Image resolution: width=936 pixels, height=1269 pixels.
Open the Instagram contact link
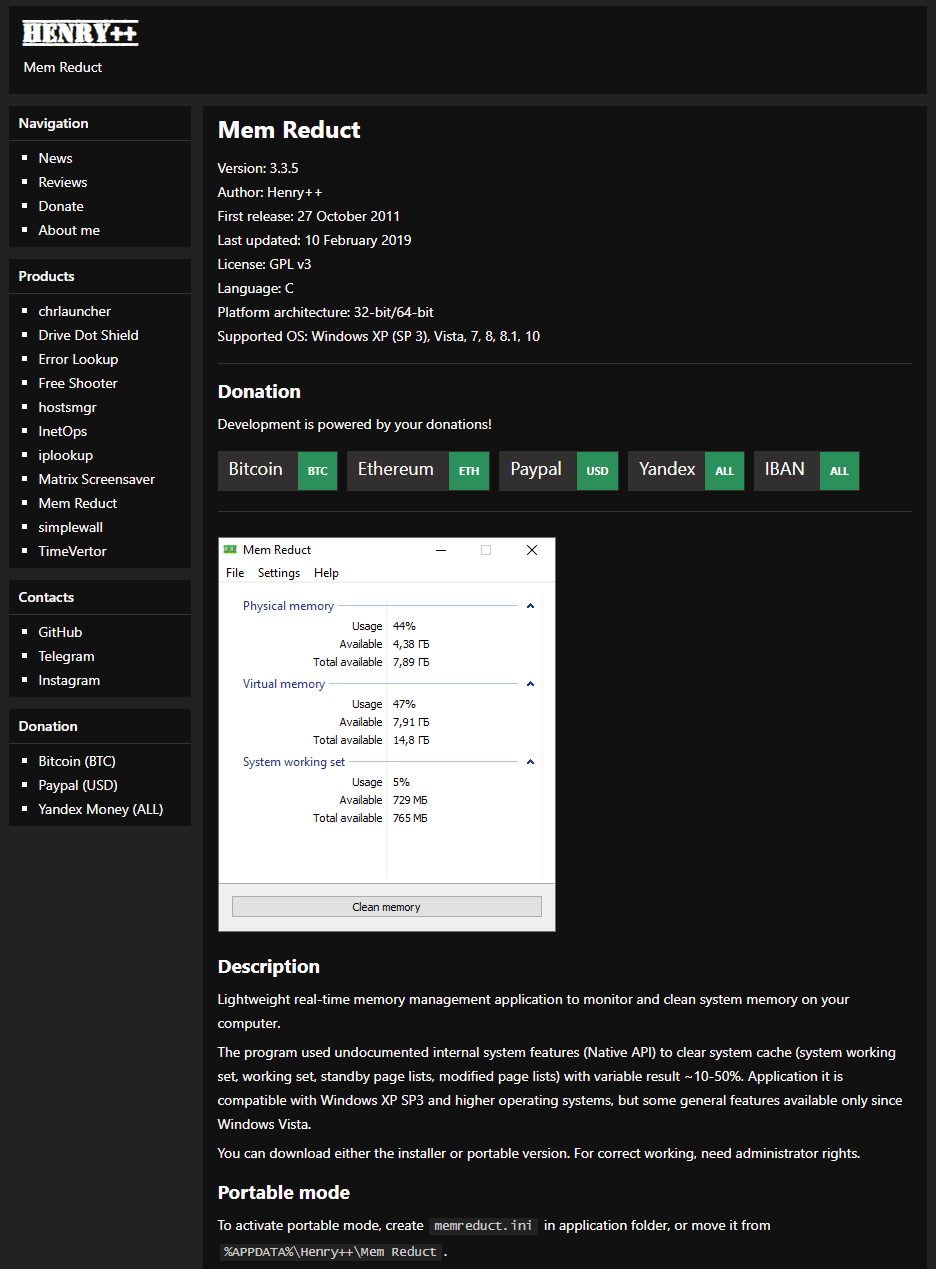69,680
